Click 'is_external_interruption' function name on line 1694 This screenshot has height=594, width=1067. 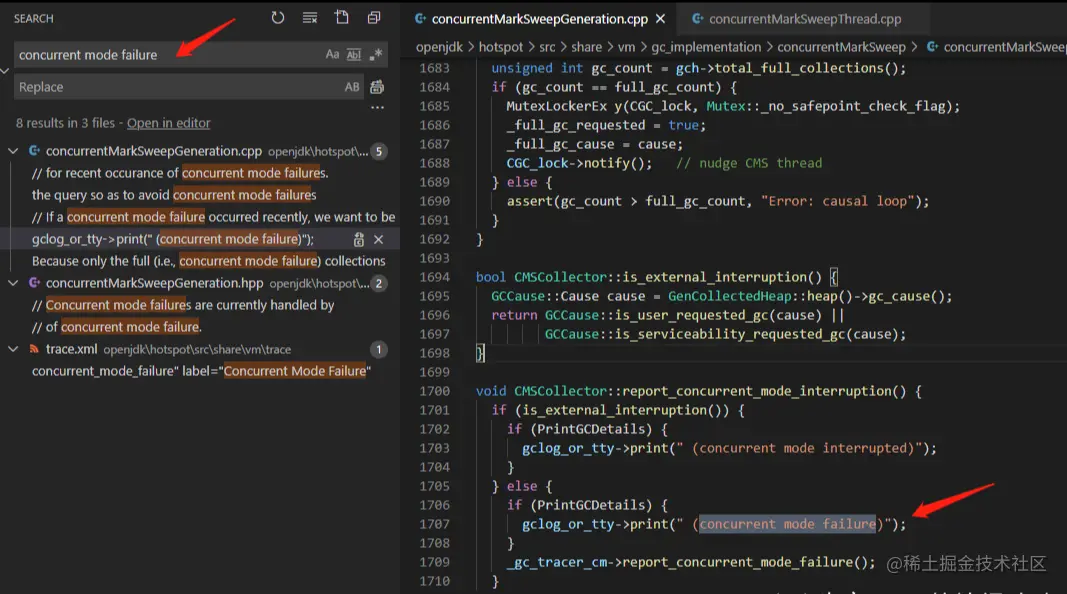coord(714,277)
